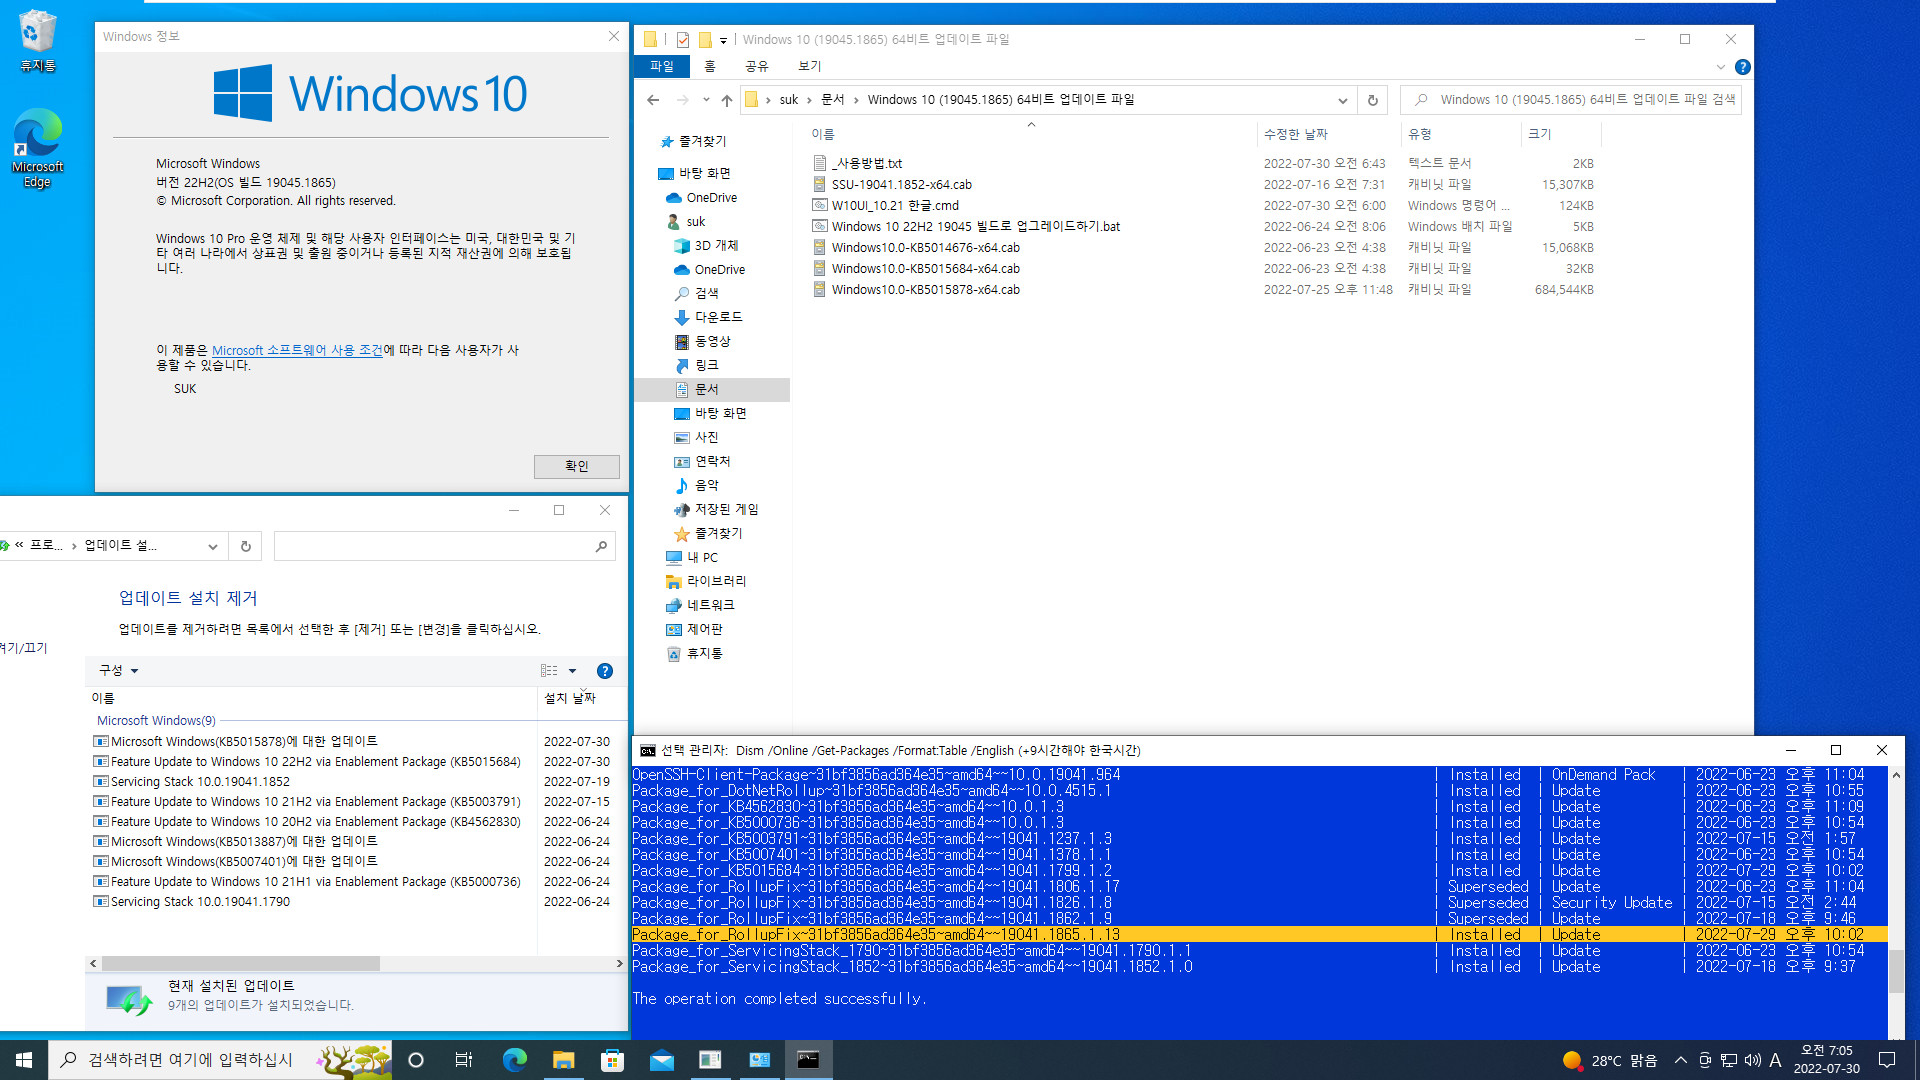Open 3D 개체 folder in navigation pane
Viewport: 1920px width, 1080px height.
[x=716, y=246]
